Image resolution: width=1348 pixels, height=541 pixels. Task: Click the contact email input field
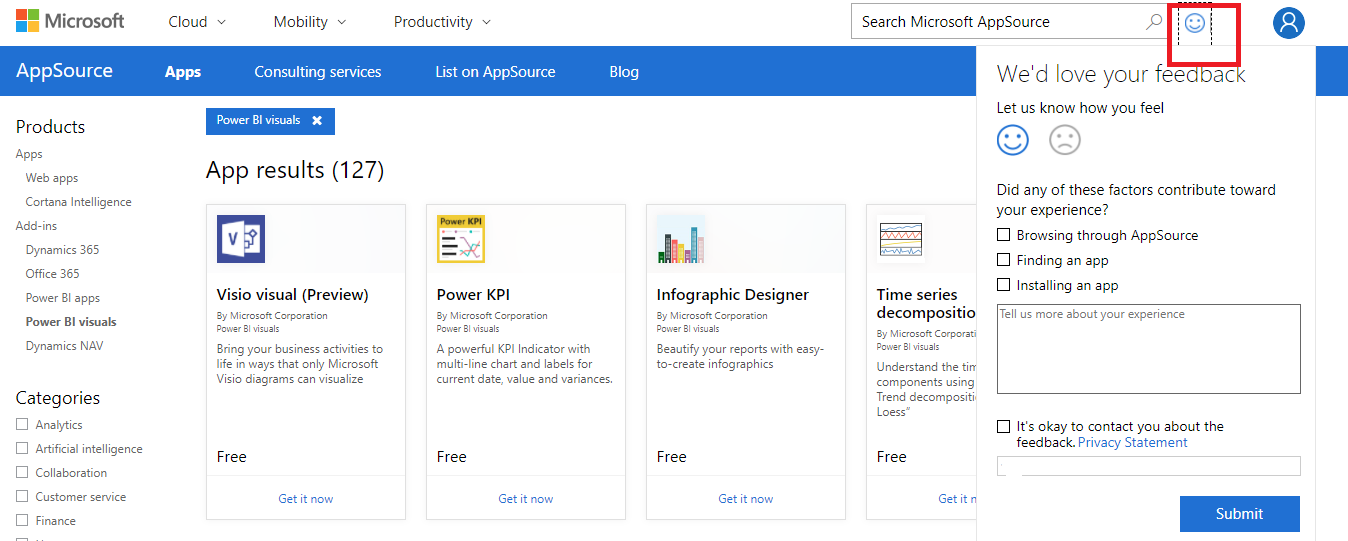[x=1149, y=466]
